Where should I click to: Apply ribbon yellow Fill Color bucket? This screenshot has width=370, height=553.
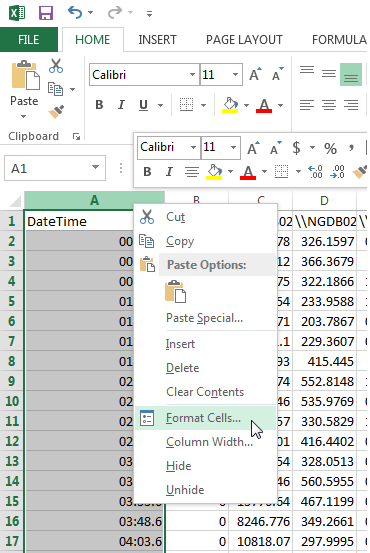click(230, 105)
